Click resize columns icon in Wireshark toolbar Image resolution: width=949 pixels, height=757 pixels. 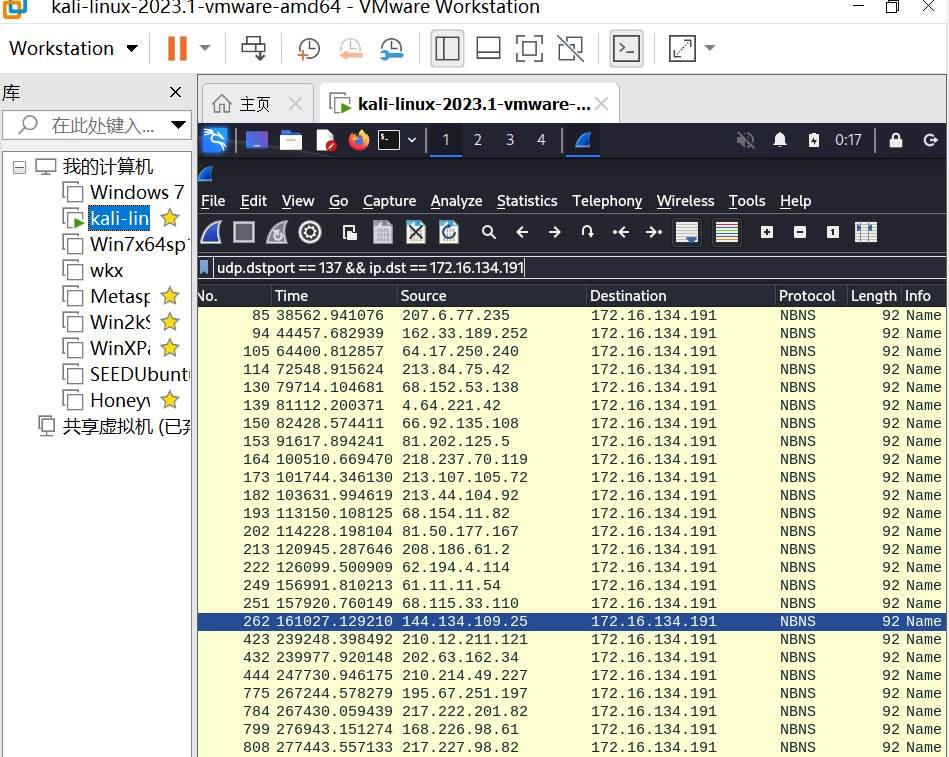pos(866,232)
